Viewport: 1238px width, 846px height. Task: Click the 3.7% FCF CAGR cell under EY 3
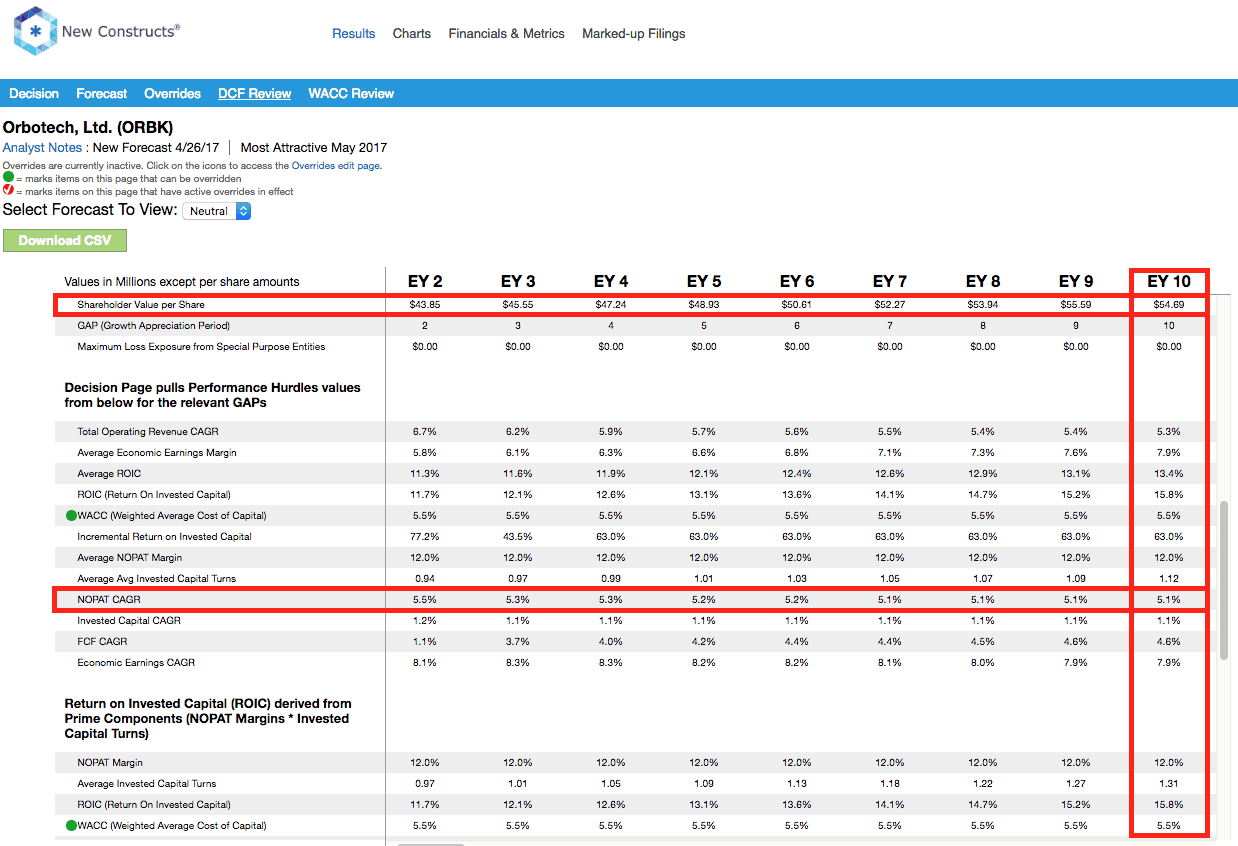click(x=518, y=641)
